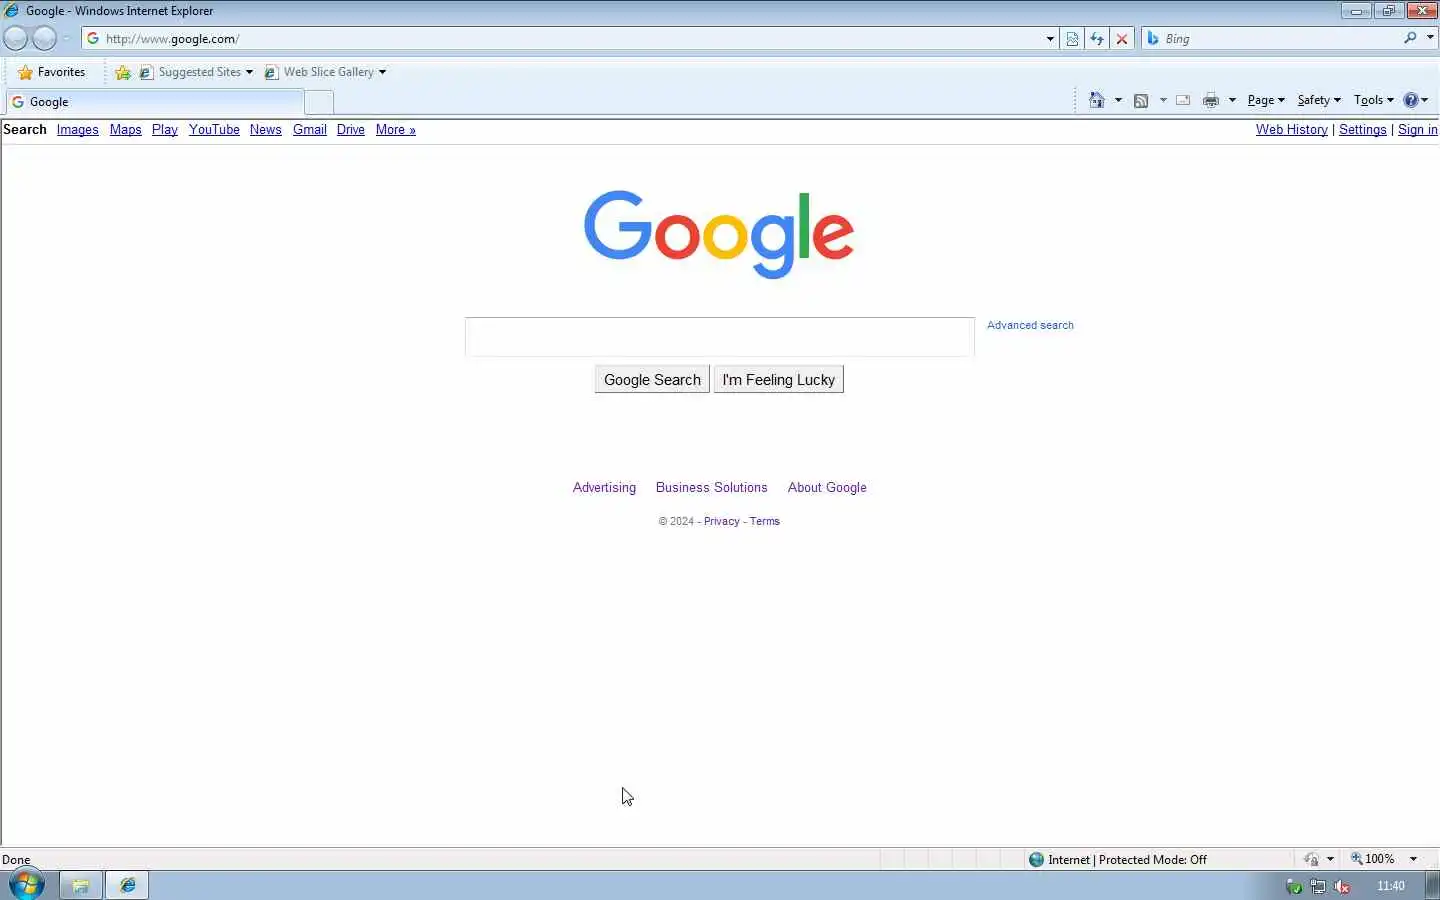Expand the address bar autocomplete dropdown arrow
1440x900 pixels.
tap(1050, 39)
